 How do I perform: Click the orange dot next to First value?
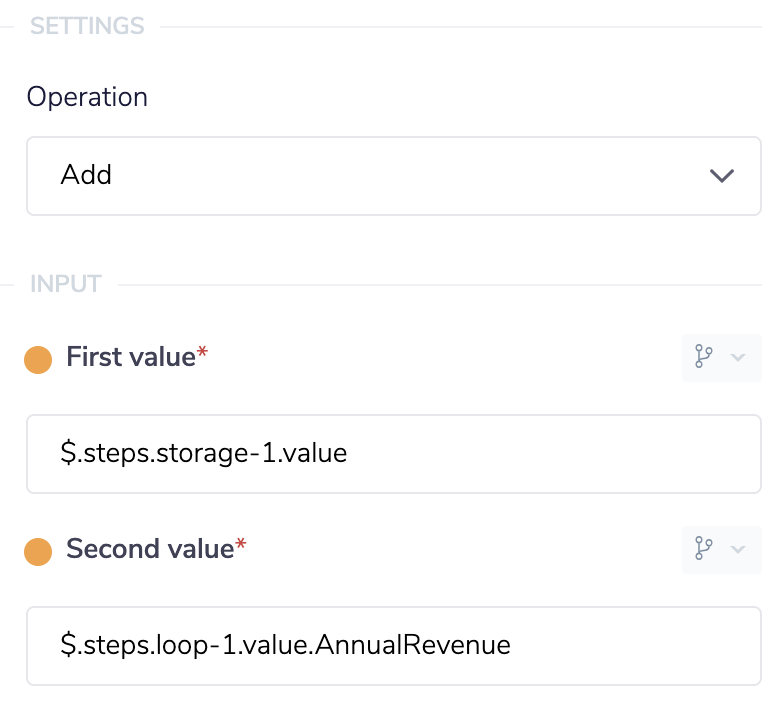click(38, 359)
